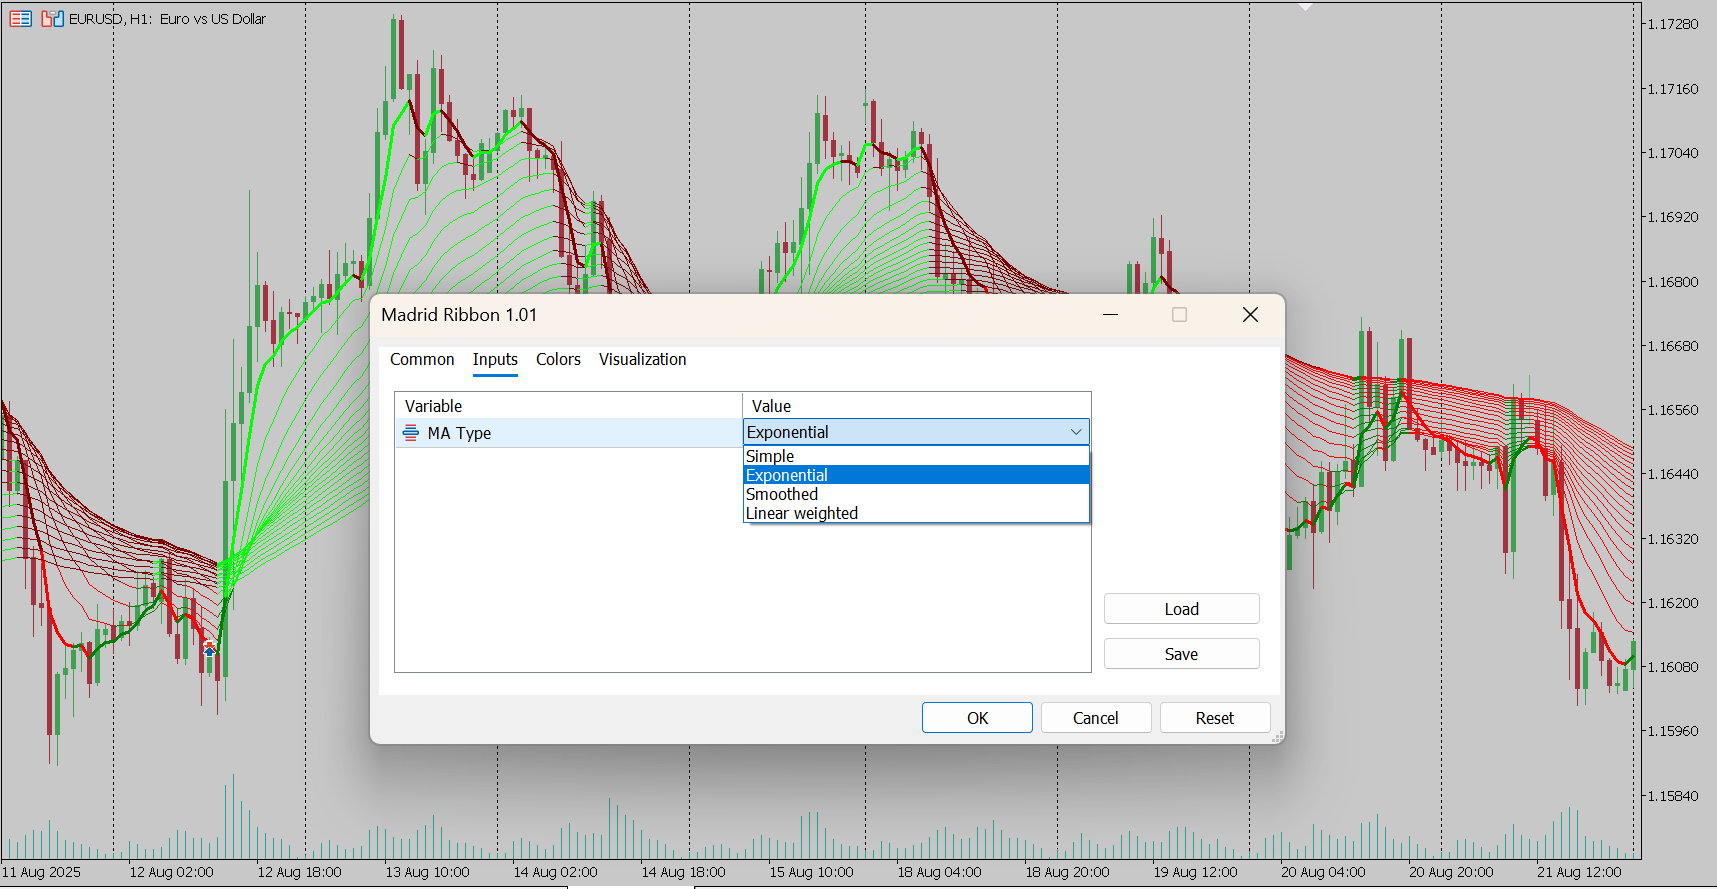
Task: Collapse the MA Type dropdown arrow
Action: pos(1076,432)
